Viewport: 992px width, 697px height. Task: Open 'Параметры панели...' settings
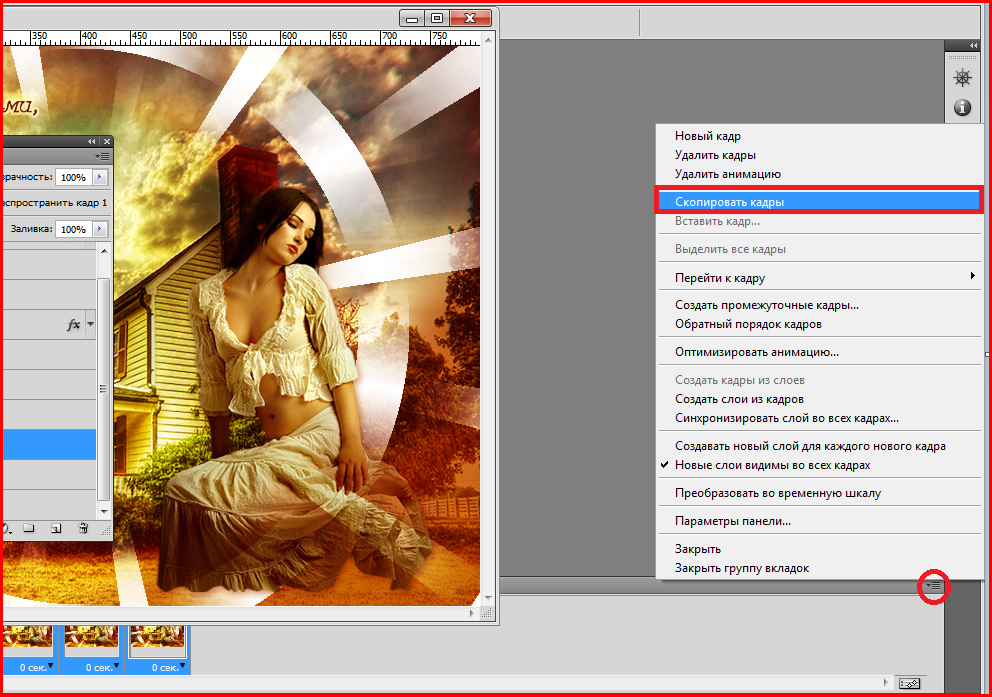(x=733, y=521)
